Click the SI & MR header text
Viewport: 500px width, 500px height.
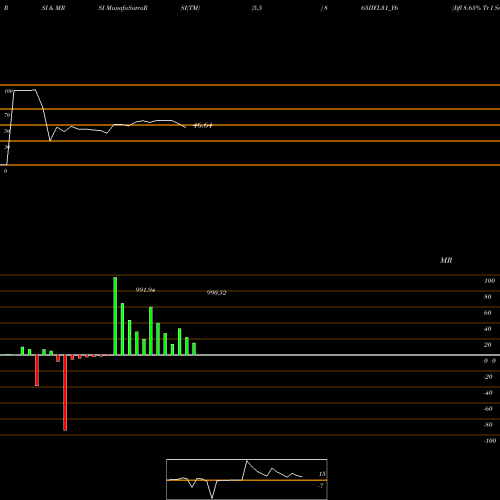click(53, 8)
